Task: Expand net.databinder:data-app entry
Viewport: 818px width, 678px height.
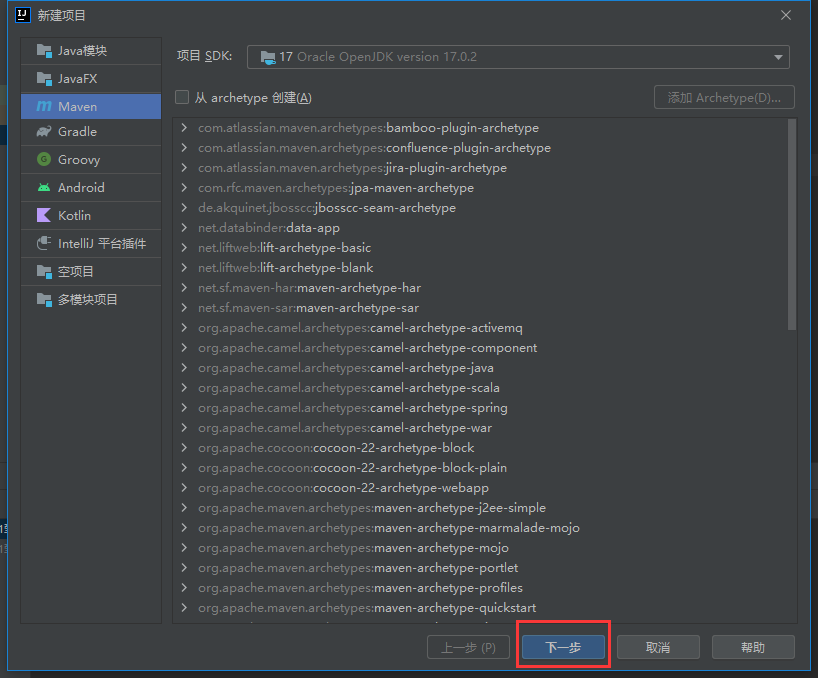Action: point(184,227)
